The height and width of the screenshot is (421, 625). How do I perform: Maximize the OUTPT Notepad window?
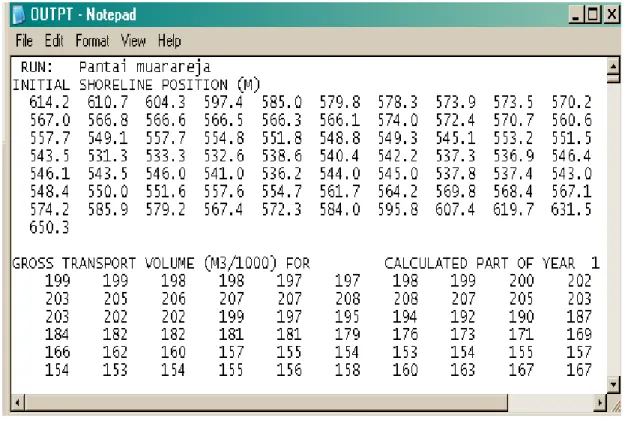pyautogui.click(x=593, y=15)
